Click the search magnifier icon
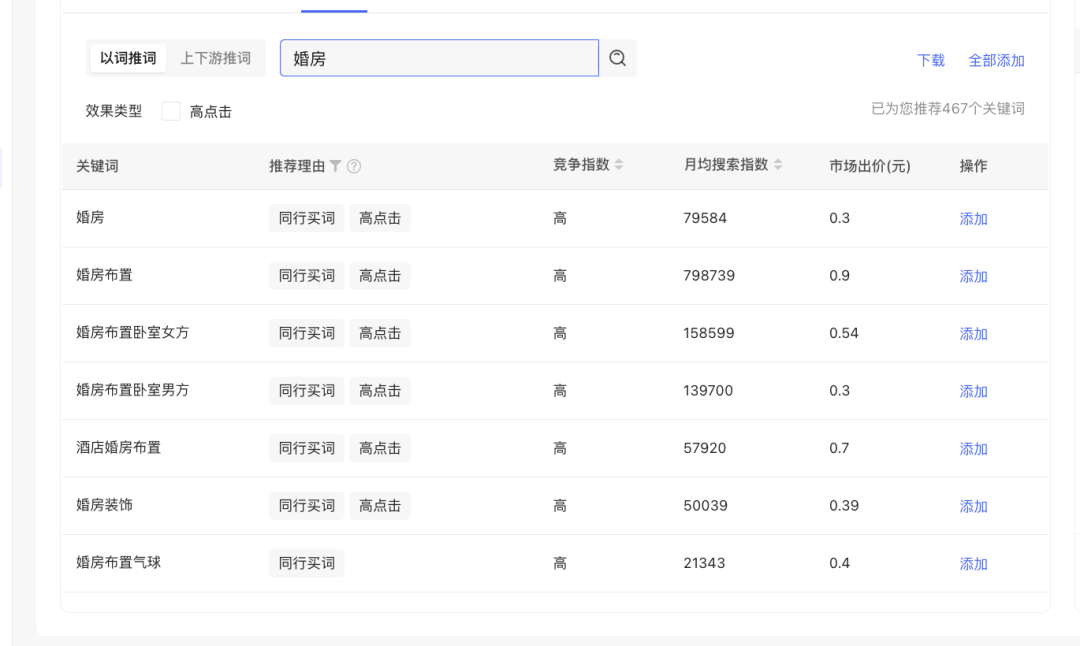 (x=618, y=58)
